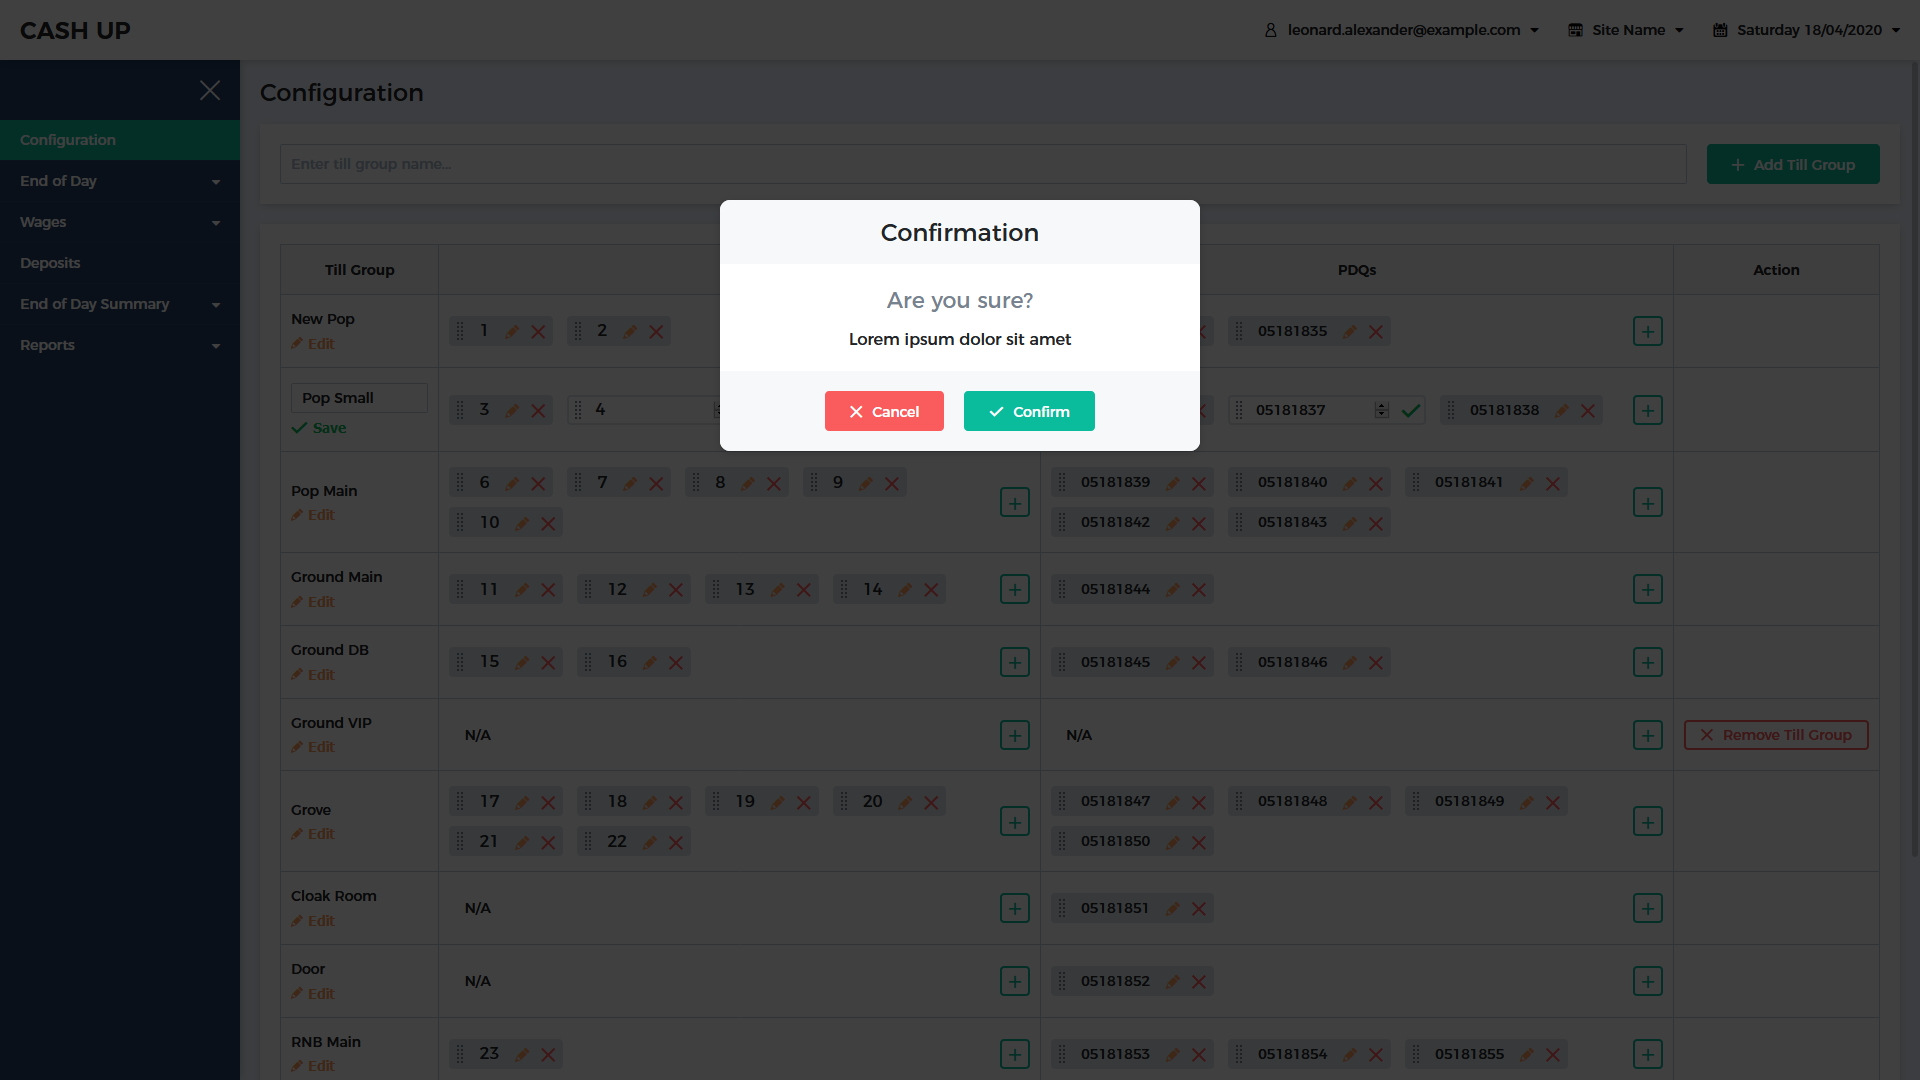The height and width of the screenshot is (1080, 1920).
Task: Add a PDQ to Grove group
Action: [x=1647, y=821]
